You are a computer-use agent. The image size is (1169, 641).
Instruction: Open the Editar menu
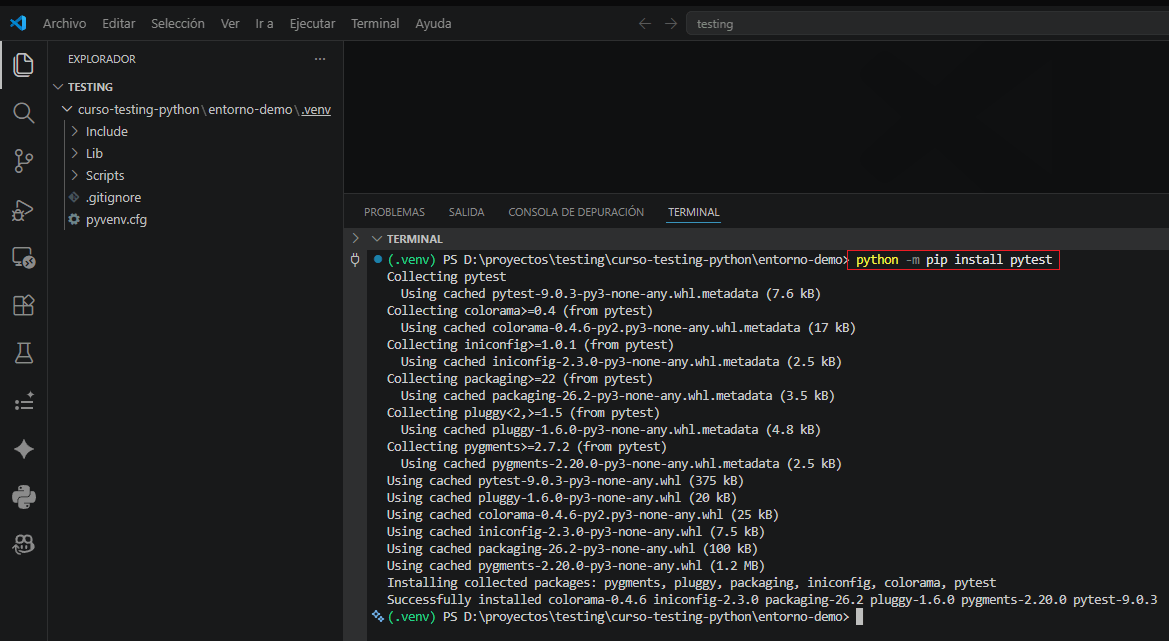click(119, 24)
